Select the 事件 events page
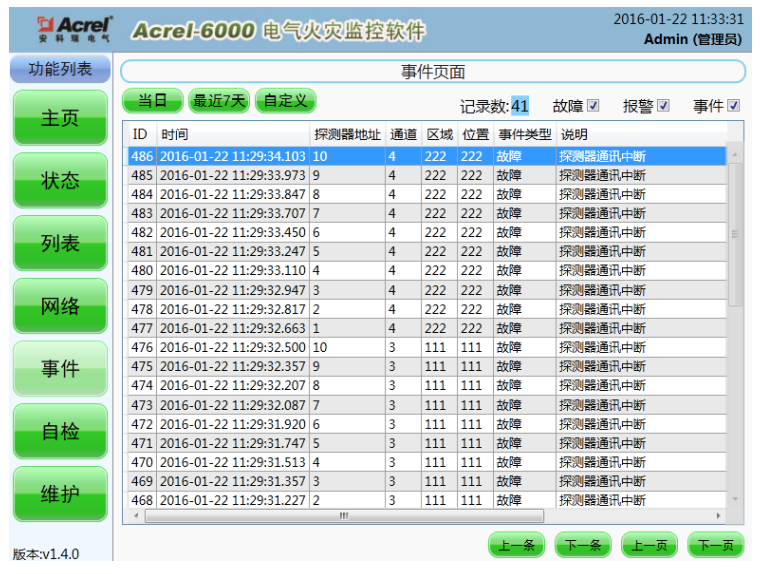The width and height of the screenshot is (760, 574). pos(60,369)
